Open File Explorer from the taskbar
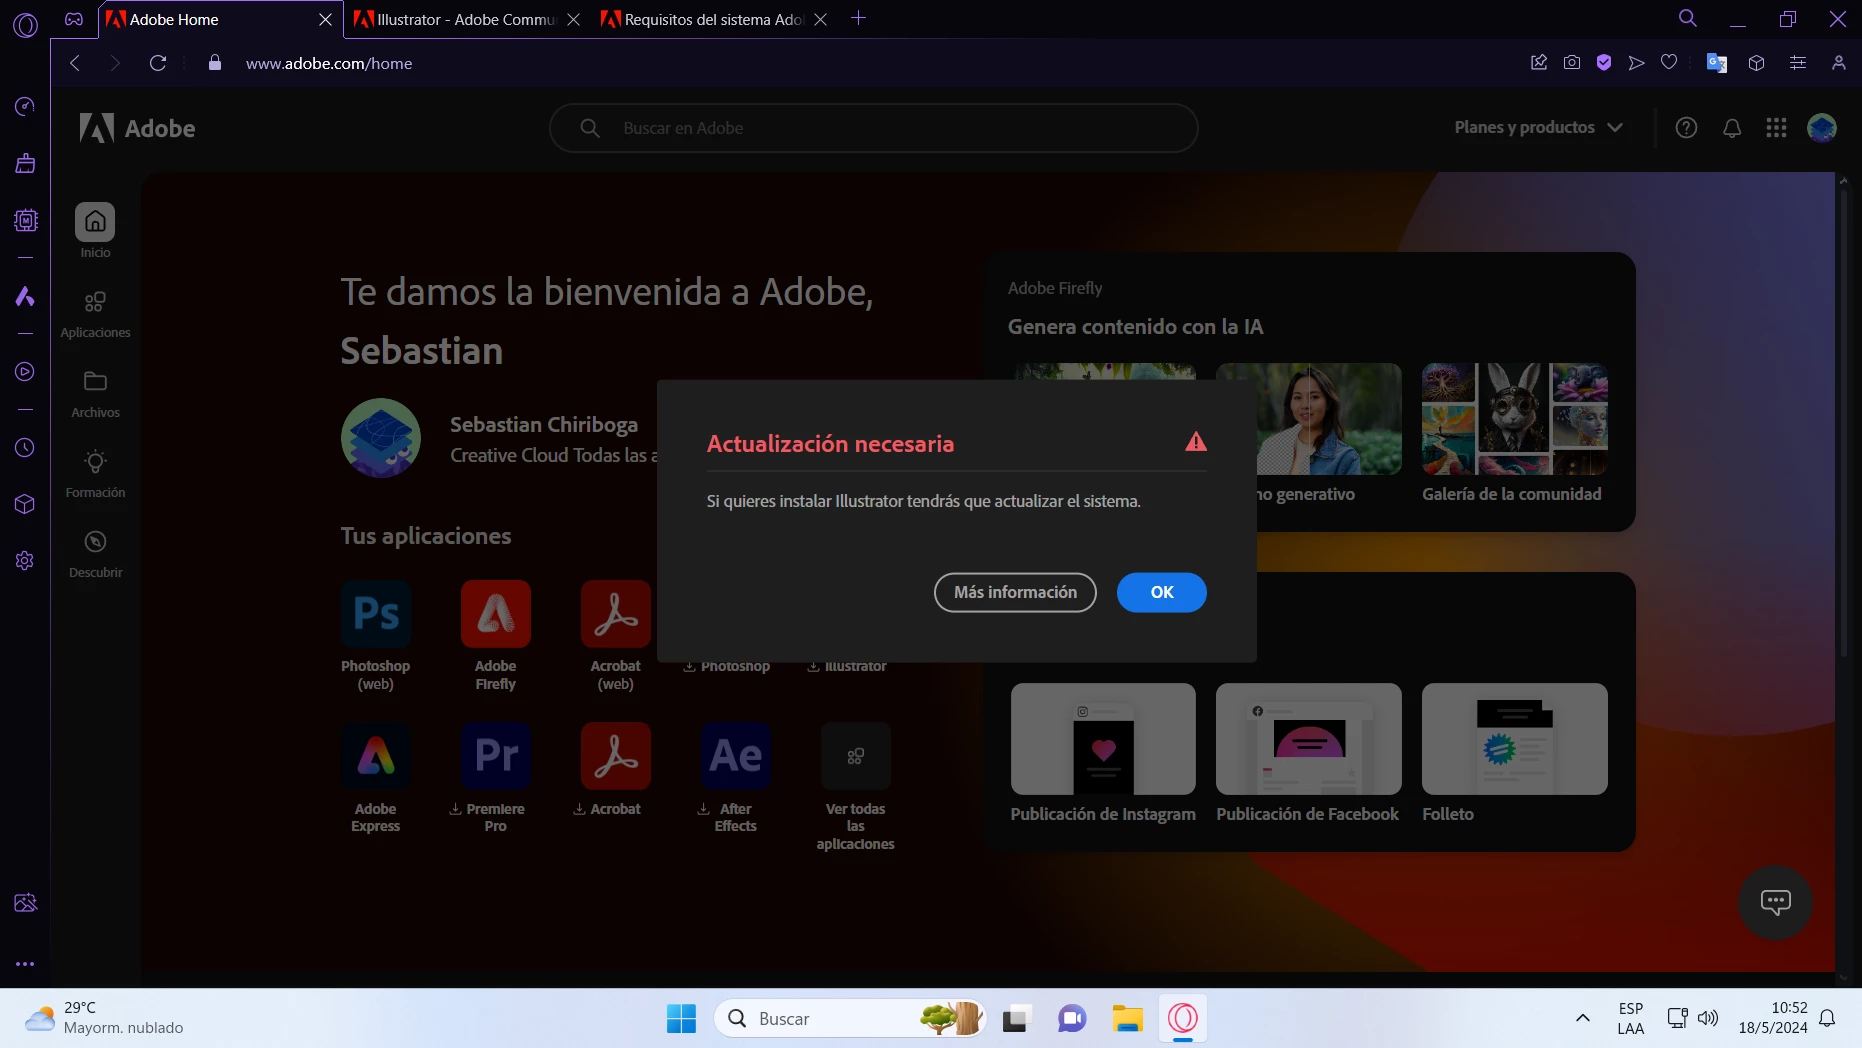 tap(1127, 1018)
